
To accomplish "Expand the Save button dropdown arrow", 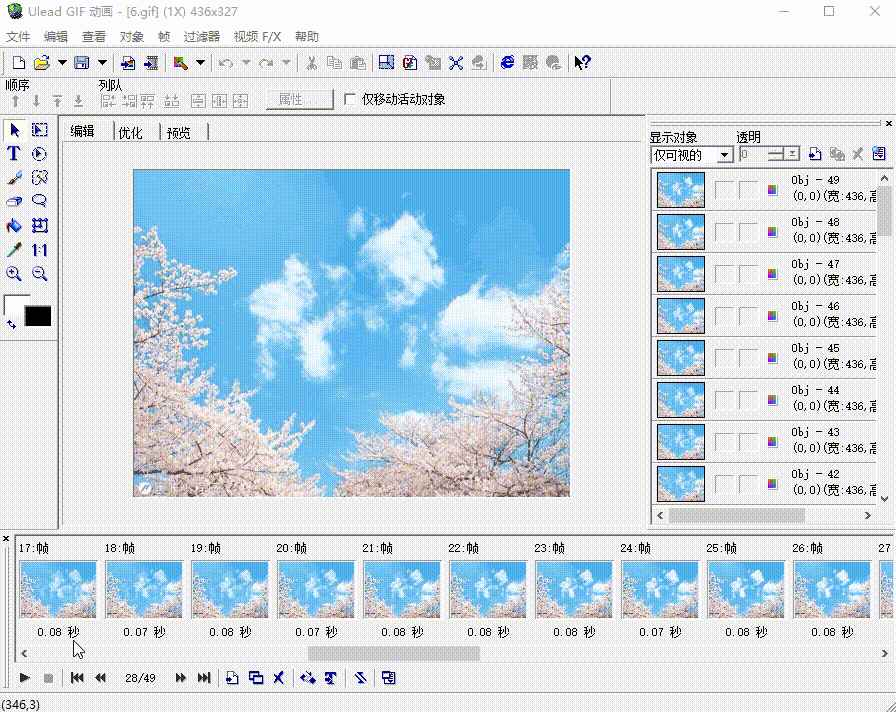I will click(x=101, y=62).
